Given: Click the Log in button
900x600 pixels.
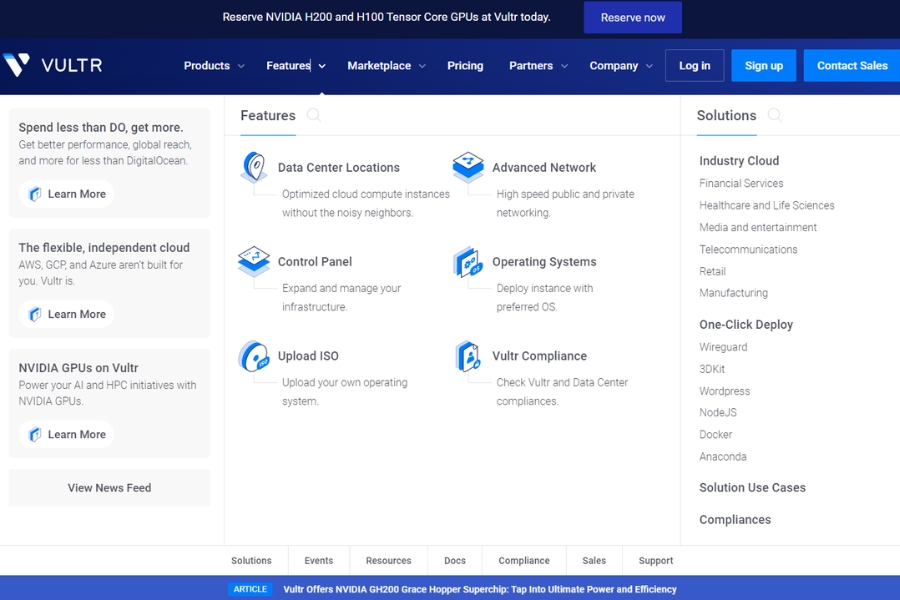Looking at the screenshot, I should pos(695,65).
